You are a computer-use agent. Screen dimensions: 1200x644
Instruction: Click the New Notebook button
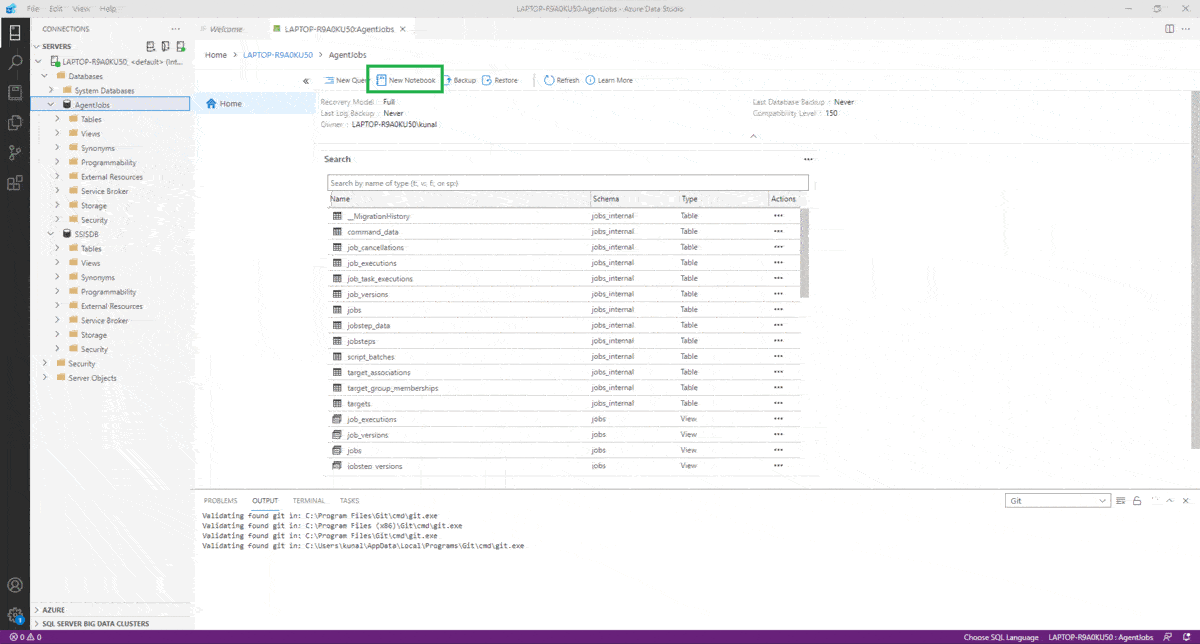406,80
